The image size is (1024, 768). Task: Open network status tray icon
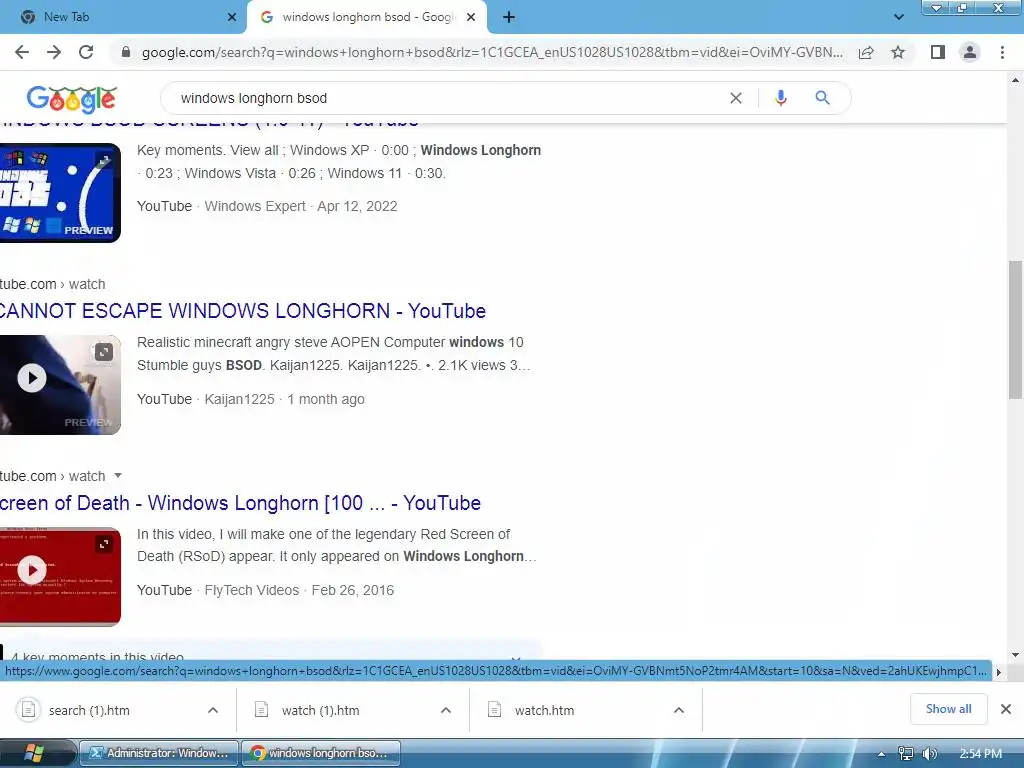tap(906, 754)
